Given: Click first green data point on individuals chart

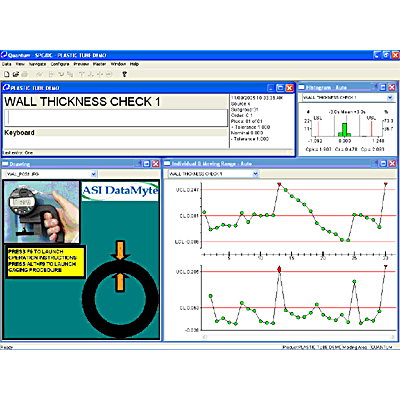Looking at the screenshot, I should [x=204, y=212].
